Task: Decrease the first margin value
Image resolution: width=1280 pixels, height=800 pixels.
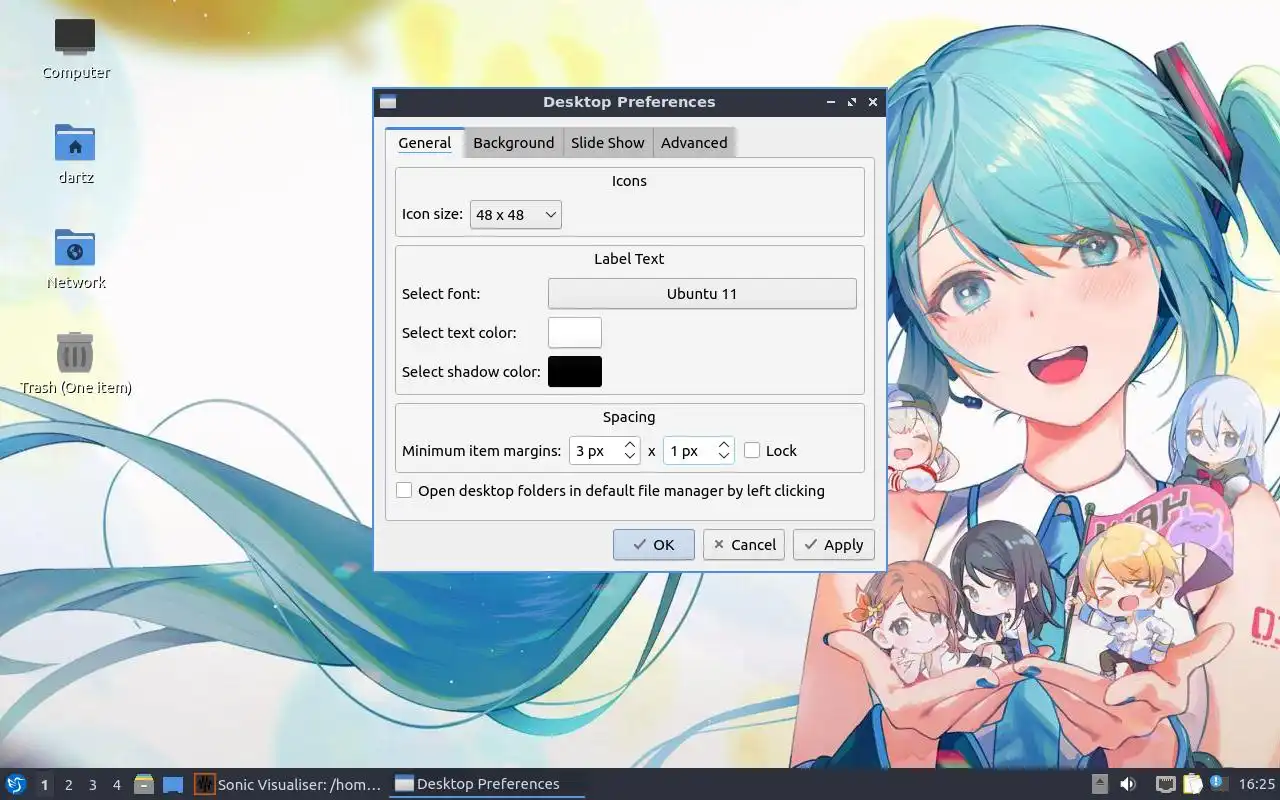Action: point(630,457)
